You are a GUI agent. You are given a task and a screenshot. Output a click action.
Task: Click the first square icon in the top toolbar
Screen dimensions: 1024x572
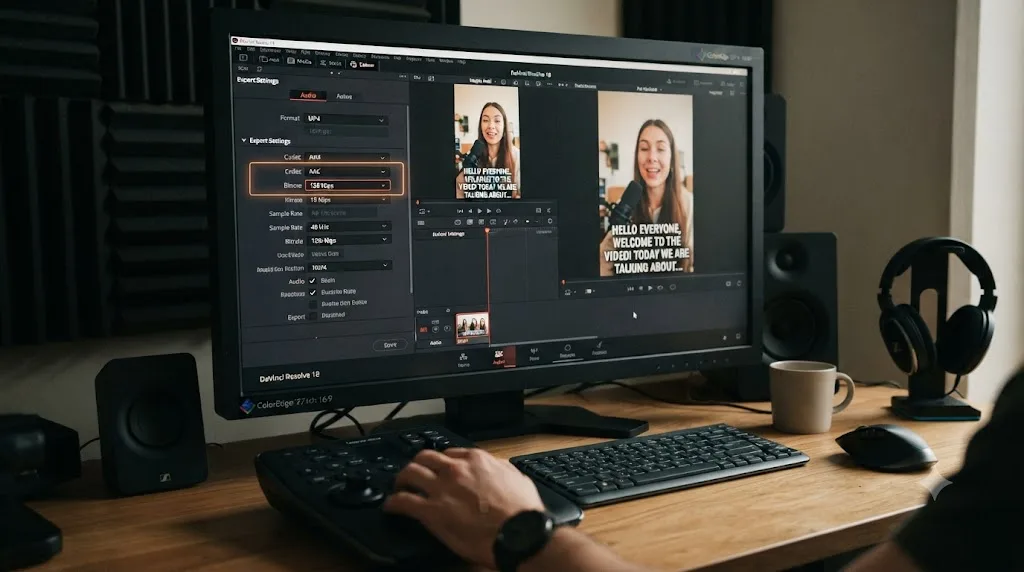[244, 58]
